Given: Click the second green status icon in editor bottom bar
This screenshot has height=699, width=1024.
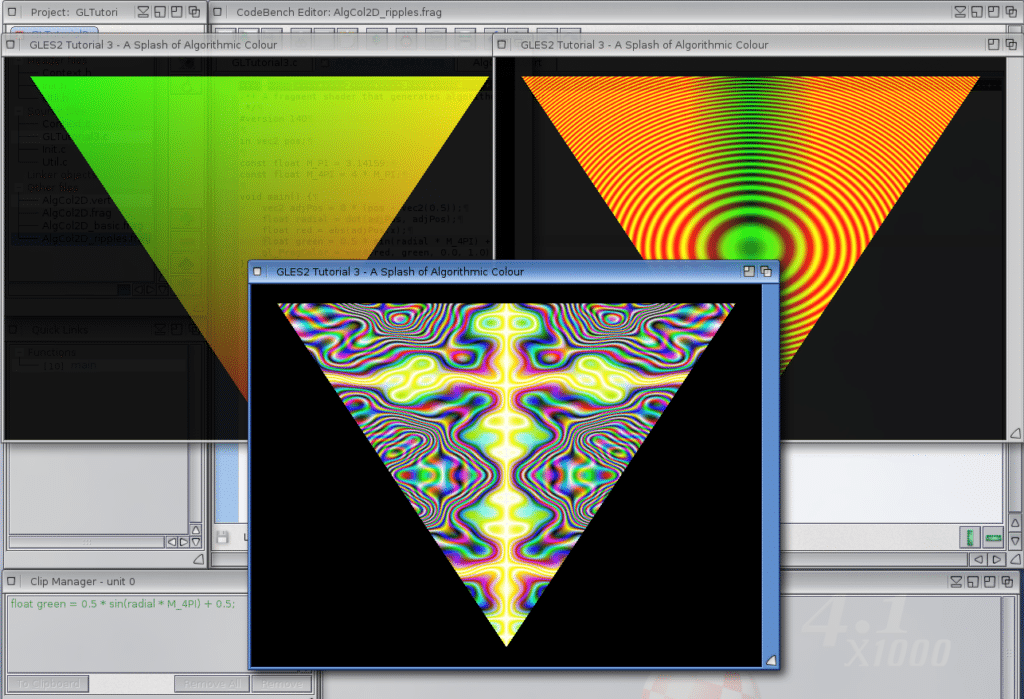Looking at the screenshot, I should pos(993,538).
